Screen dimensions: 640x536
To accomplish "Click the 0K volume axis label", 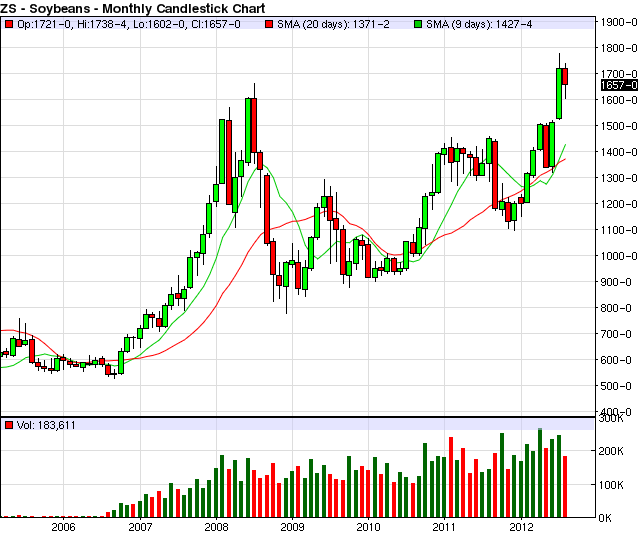I will [x=605, y=518].
